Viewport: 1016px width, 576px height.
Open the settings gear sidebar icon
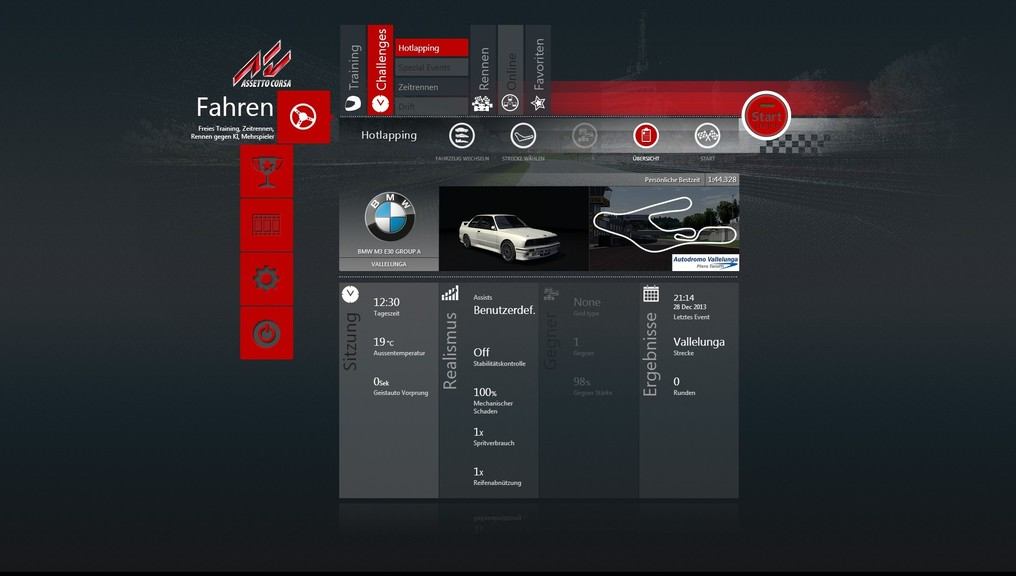266,279
